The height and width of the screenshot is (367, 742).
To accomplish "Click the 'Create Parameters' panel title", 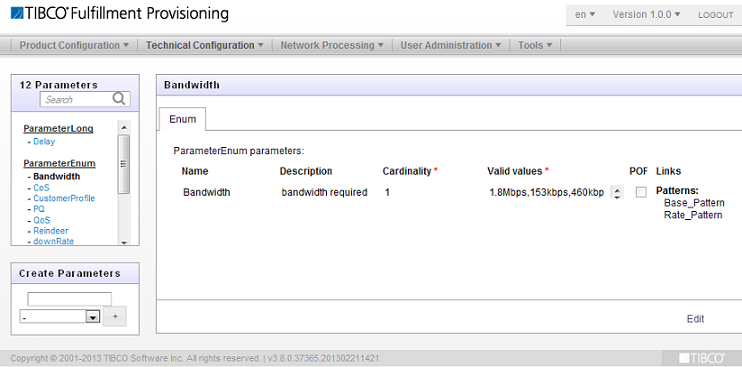I will tap(70, 273).
